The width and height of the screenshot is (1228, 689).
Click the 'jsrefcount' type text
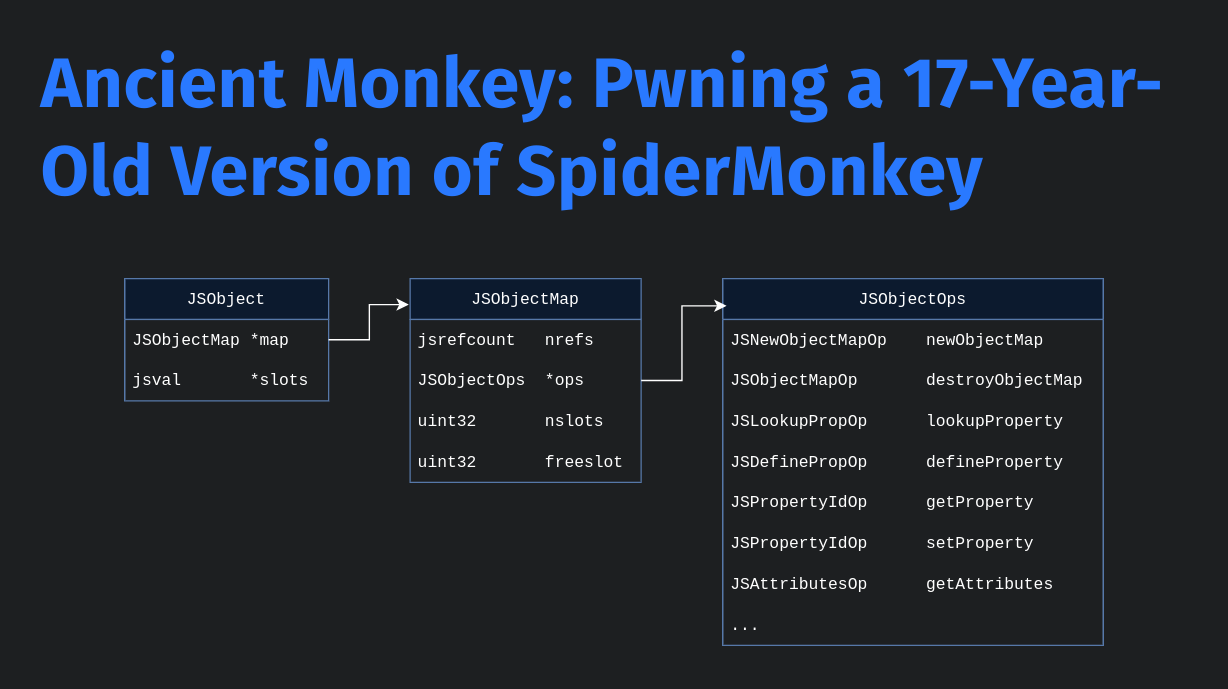[466, 340]
